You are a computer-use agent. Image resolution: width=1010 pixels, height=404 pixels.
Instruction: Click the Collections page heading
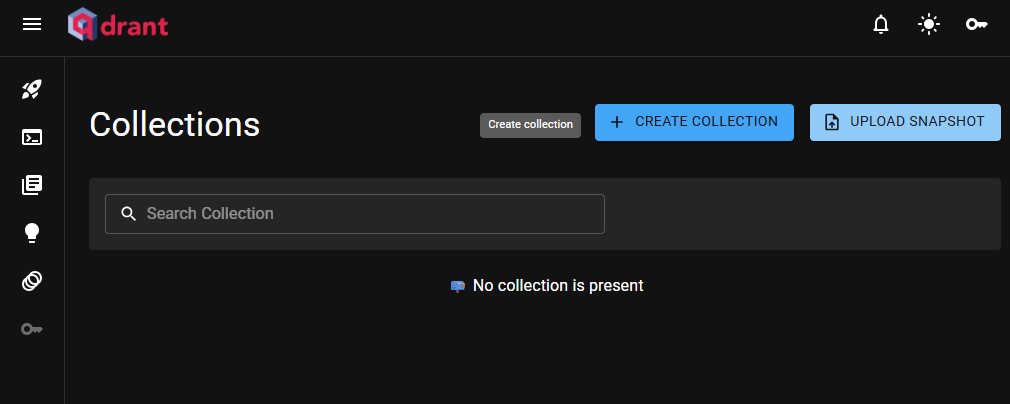[x=175, y=124]
